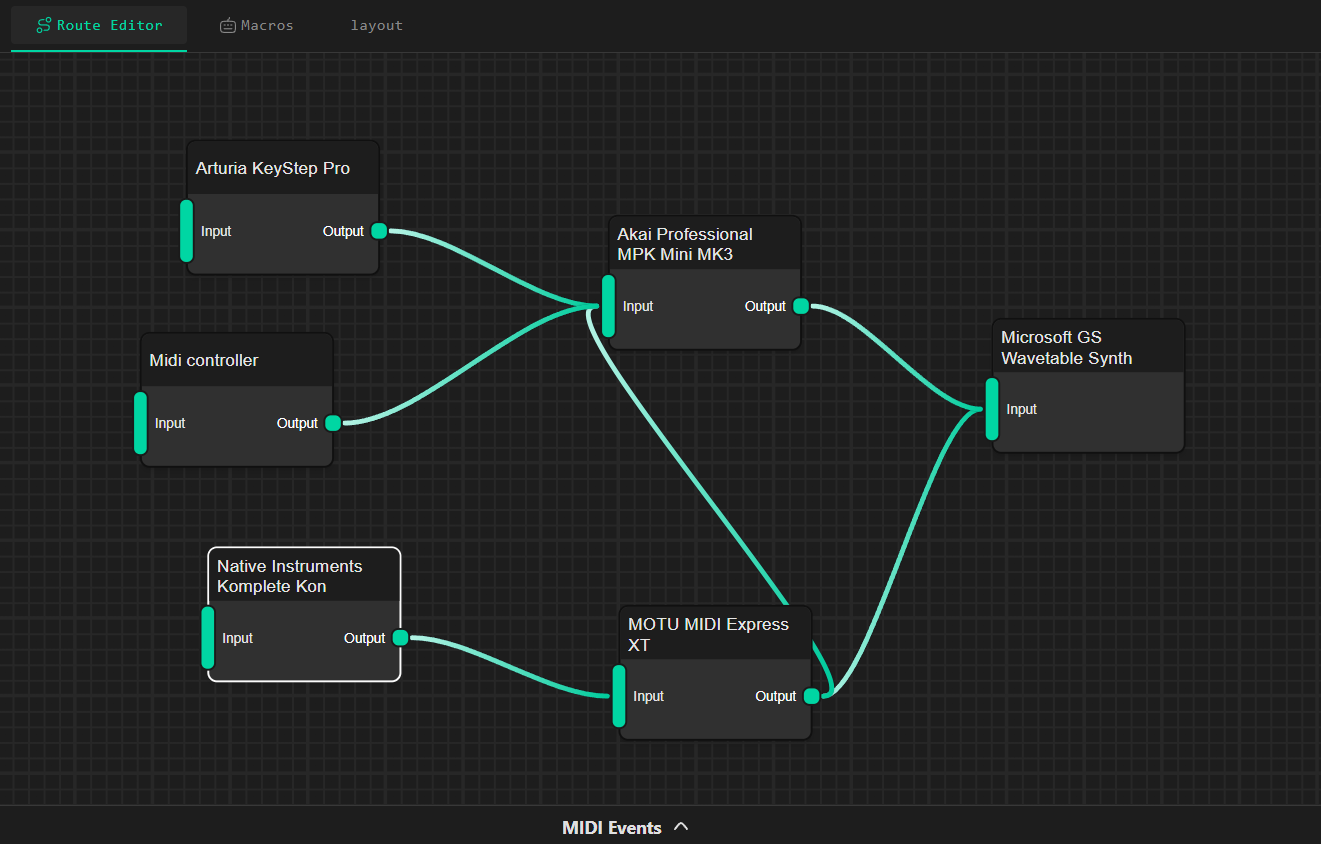Select the Midi controller node header
Image resolution: width=1321 pixels, height=844 pixels.
(236, 359)
